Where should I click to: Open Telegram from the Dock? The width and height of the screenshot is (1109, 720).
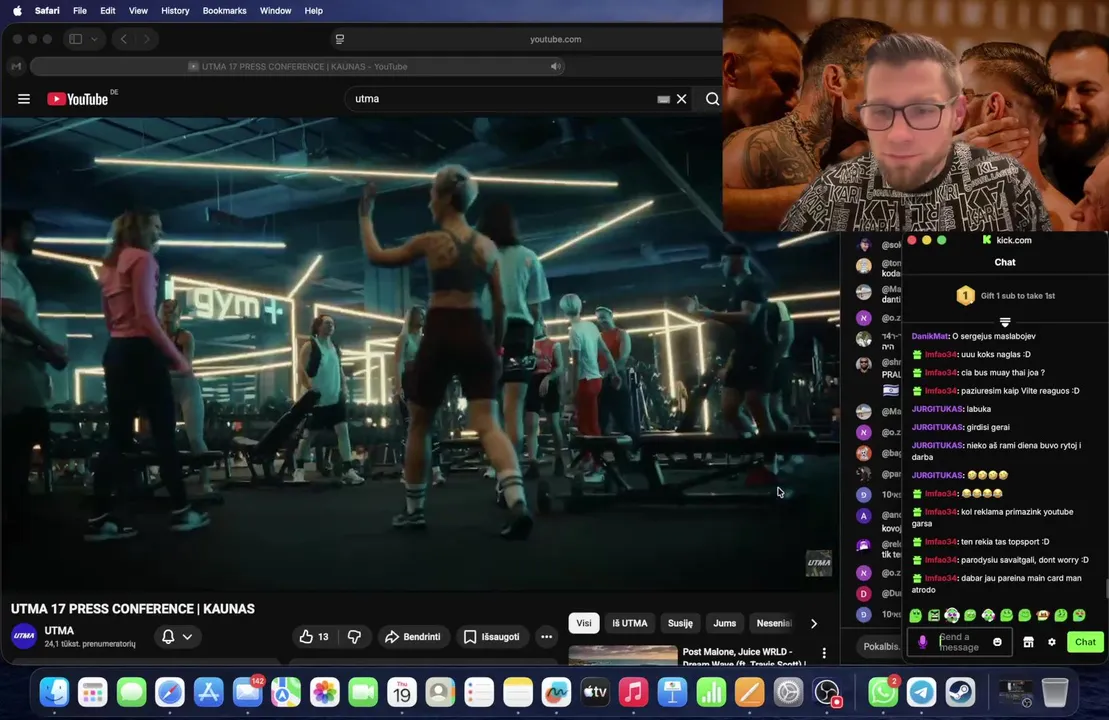pyautogui.click(x=922, y=692)
